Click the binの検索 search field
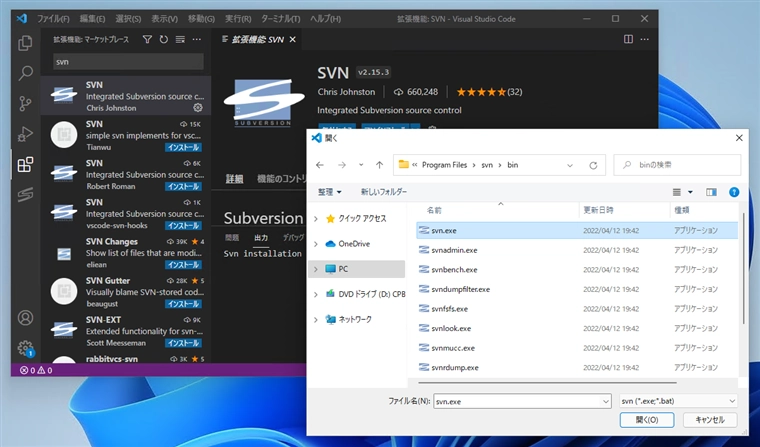This screenshot has width=760, height=447. coord(677,165)
